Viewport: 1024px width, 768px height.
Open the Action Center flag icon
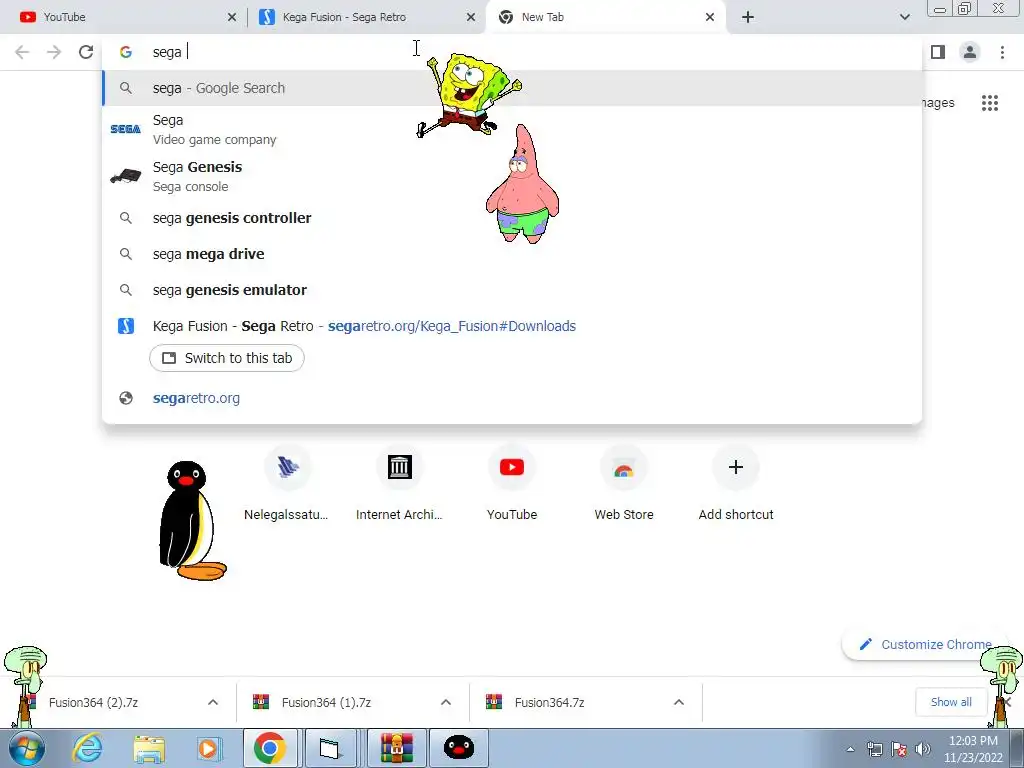(899, 749)
